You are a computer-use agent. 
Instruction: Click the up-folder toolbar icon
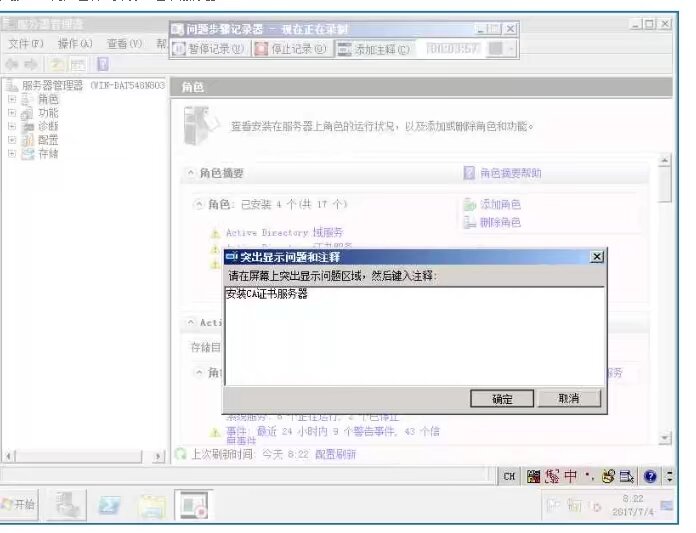point(57,65)
